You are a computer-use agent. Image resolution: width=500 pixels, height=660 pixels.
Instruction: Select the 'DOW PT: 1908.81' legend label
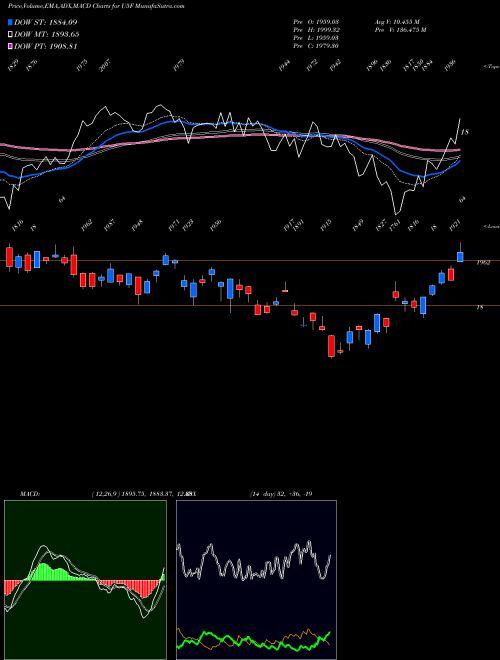coord(45,46)
